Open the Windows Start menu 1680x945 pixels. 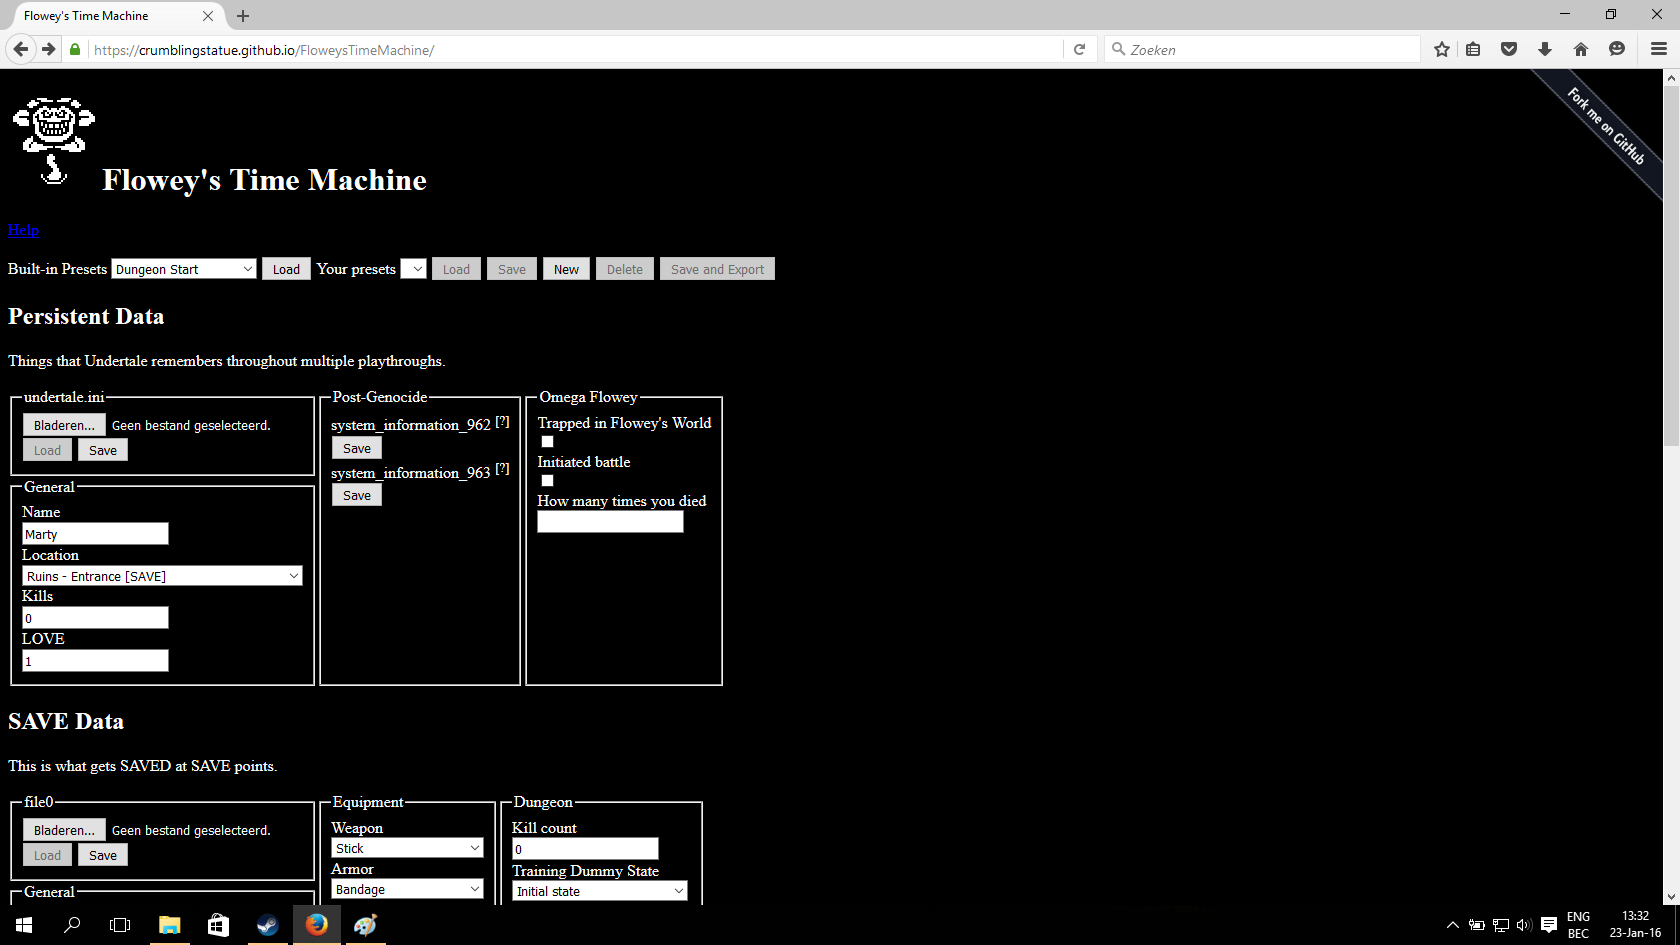point(24,925)
